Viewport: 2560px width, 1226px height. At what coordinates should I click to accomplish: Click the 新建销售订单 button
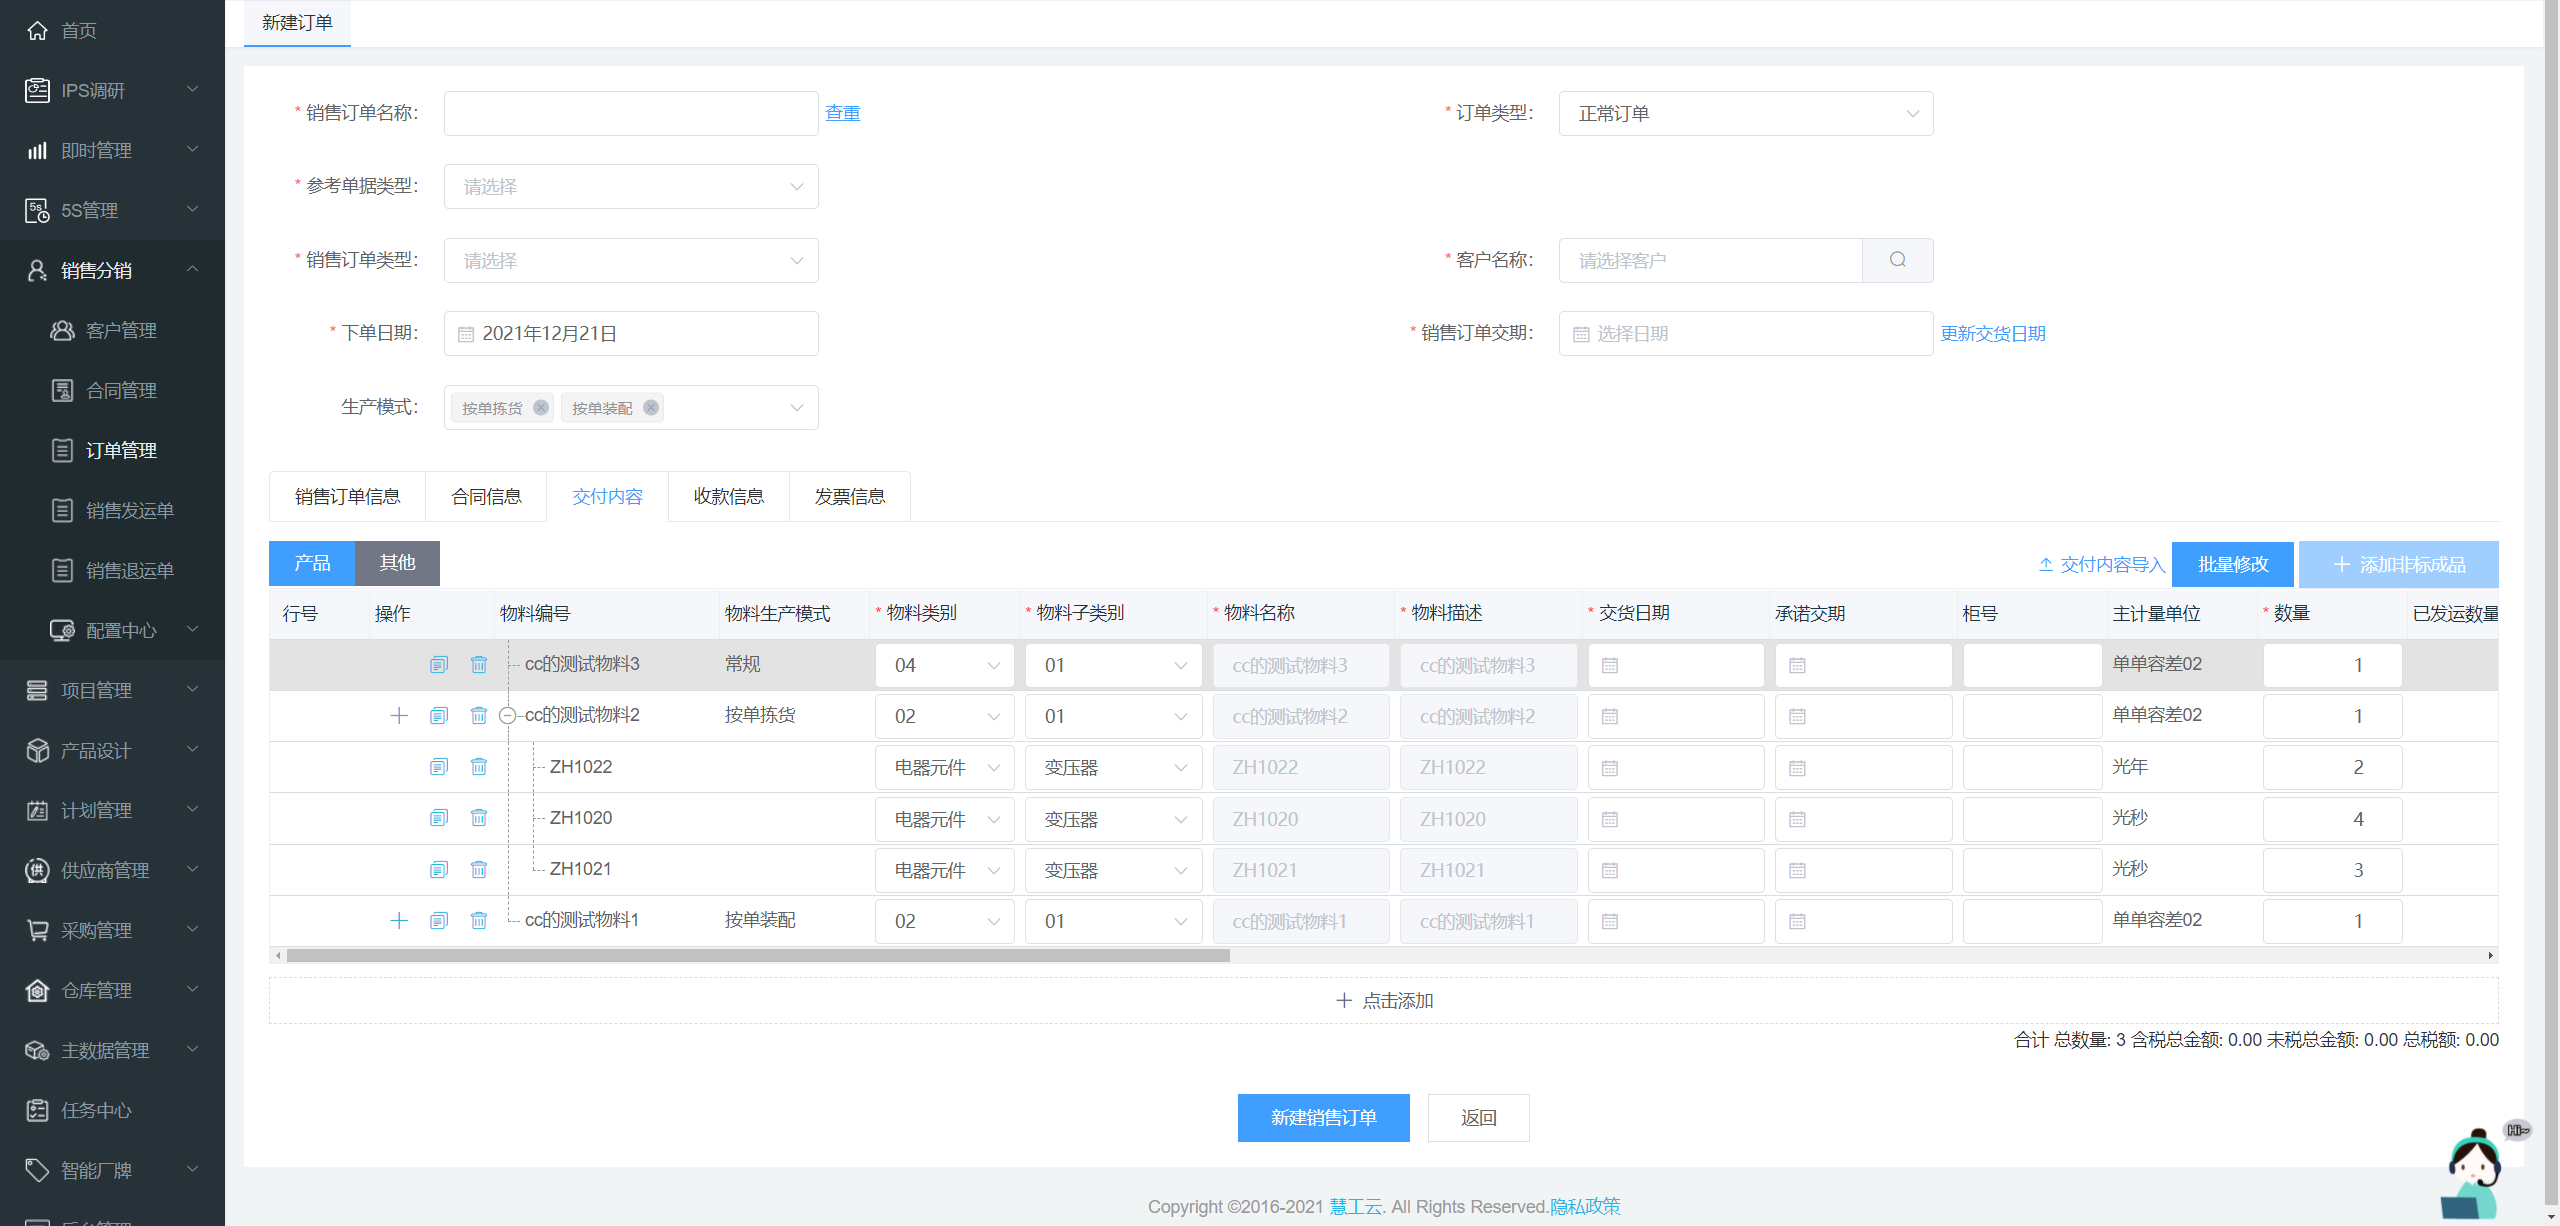[x=1322, y=1117]
